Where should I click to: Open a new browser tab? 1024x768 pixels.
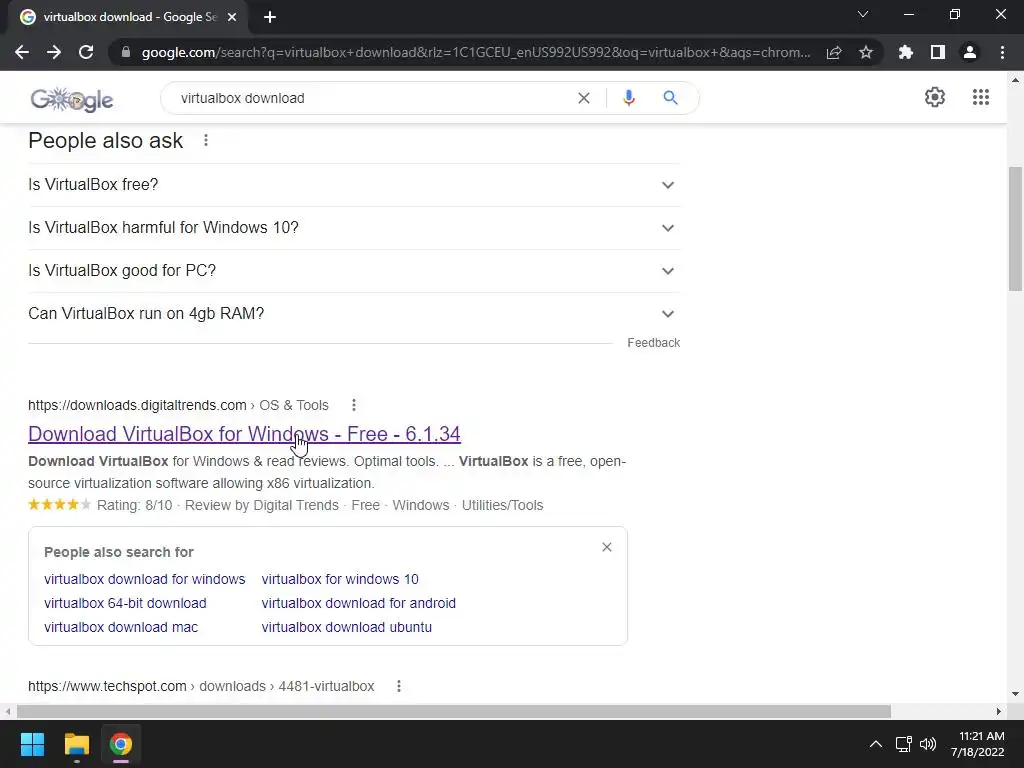[270, 17]
